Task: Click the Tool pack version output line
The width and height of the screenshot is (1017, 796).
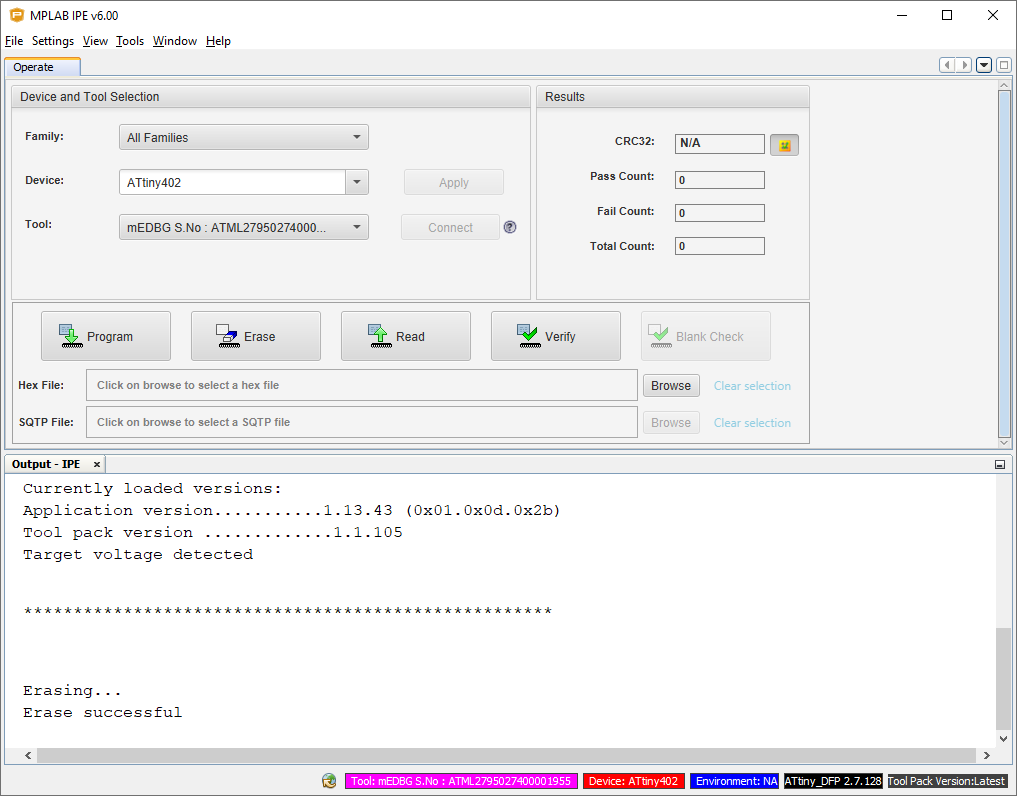Action: (x=213, y=533)
